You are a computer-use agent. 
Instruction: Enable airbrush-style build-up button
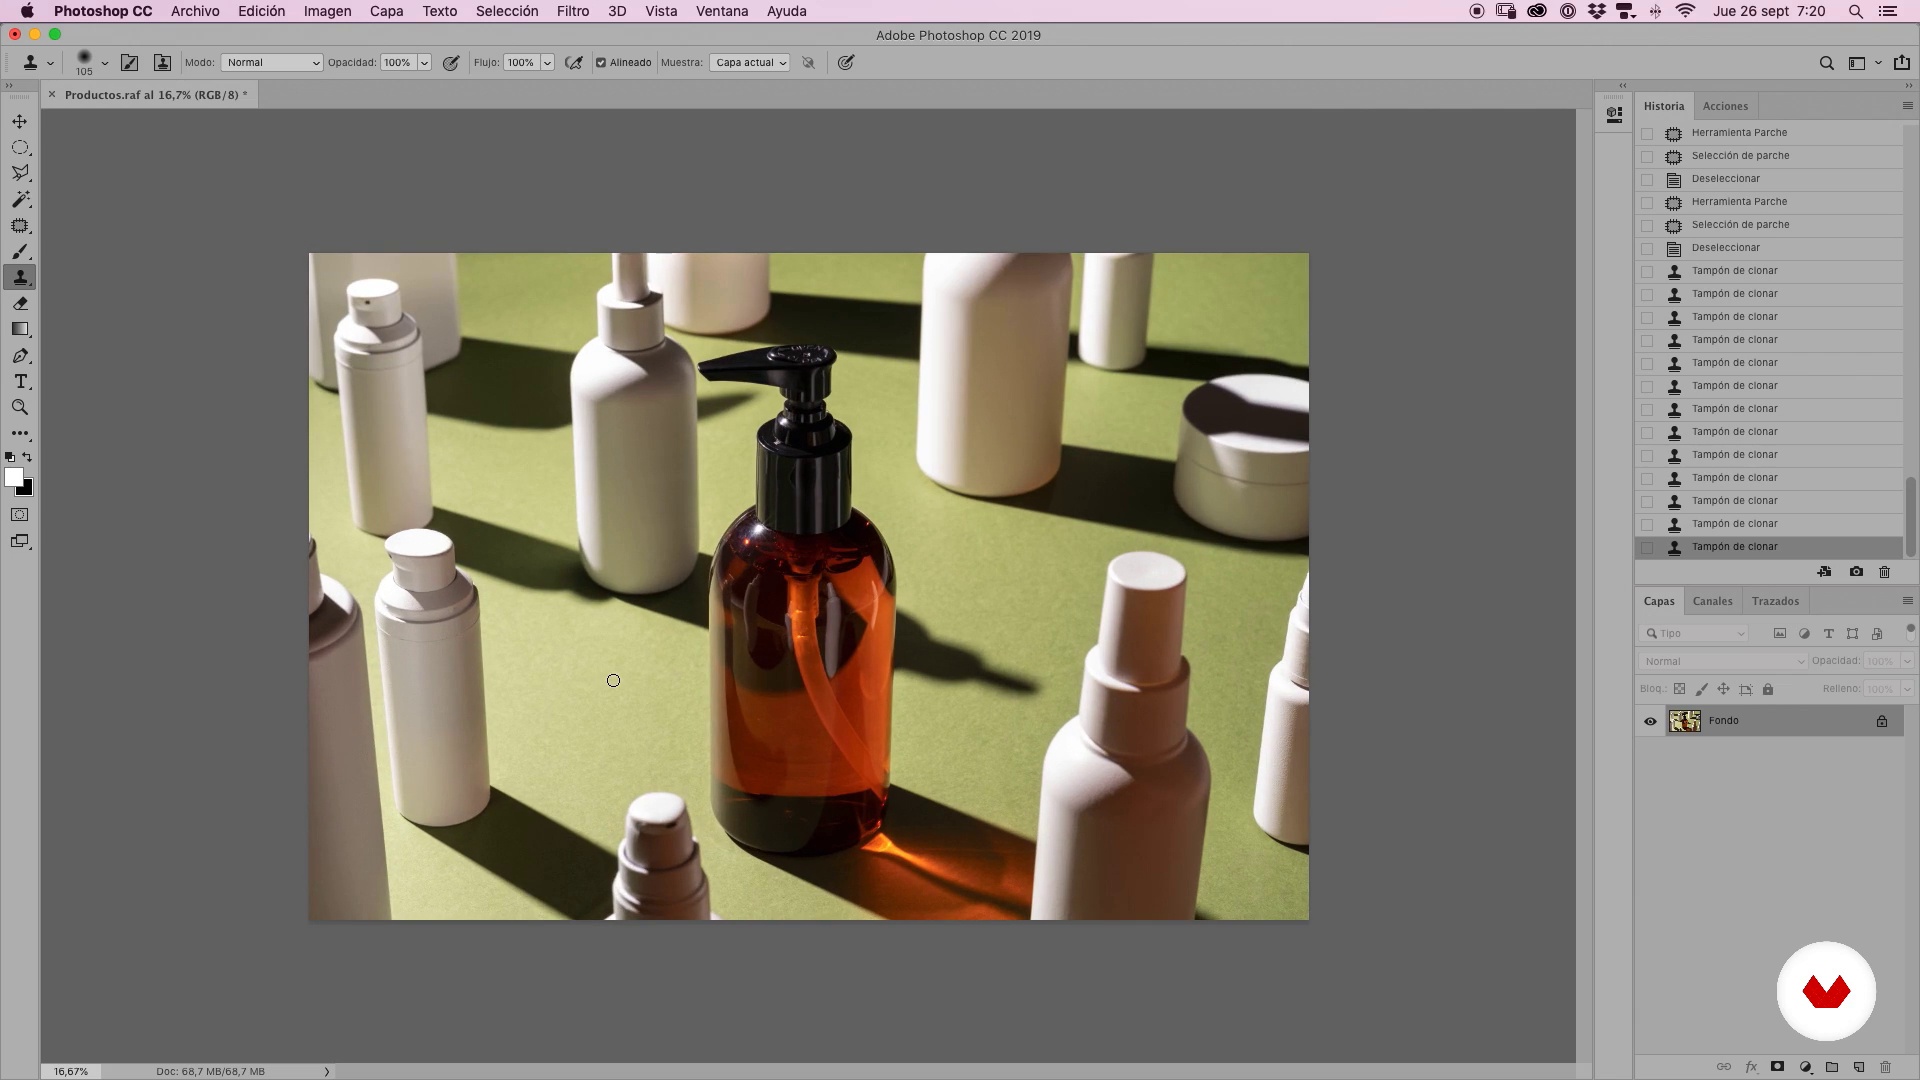click(573, 62)
